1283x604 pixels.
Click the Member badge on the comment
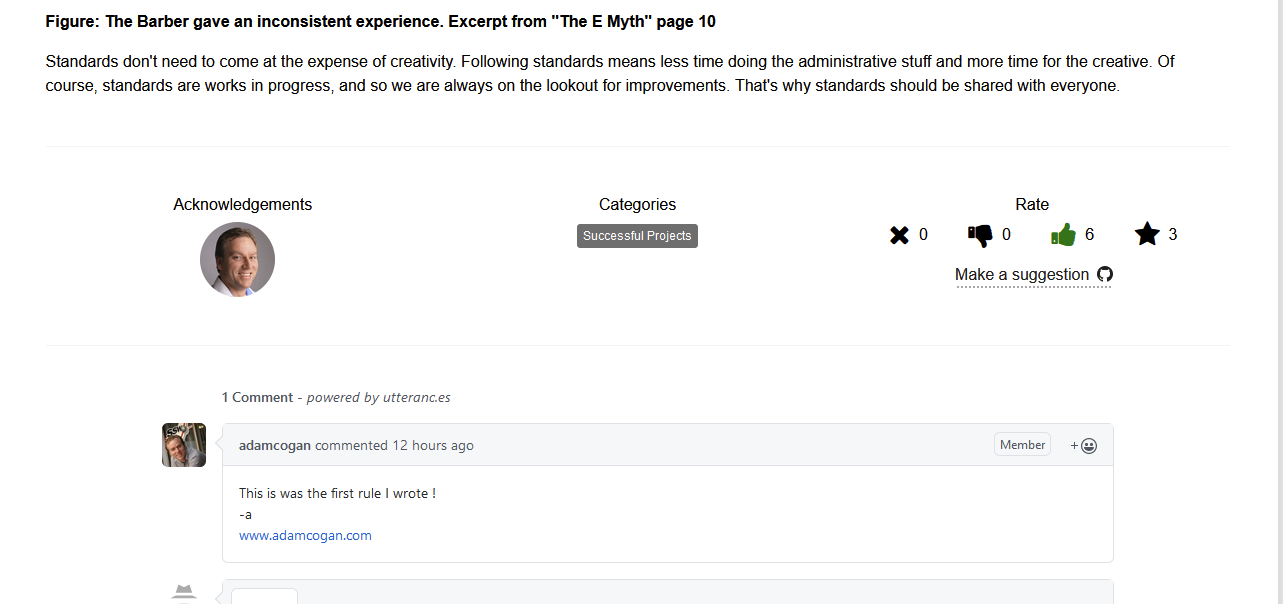click(x=1022, y=445)
